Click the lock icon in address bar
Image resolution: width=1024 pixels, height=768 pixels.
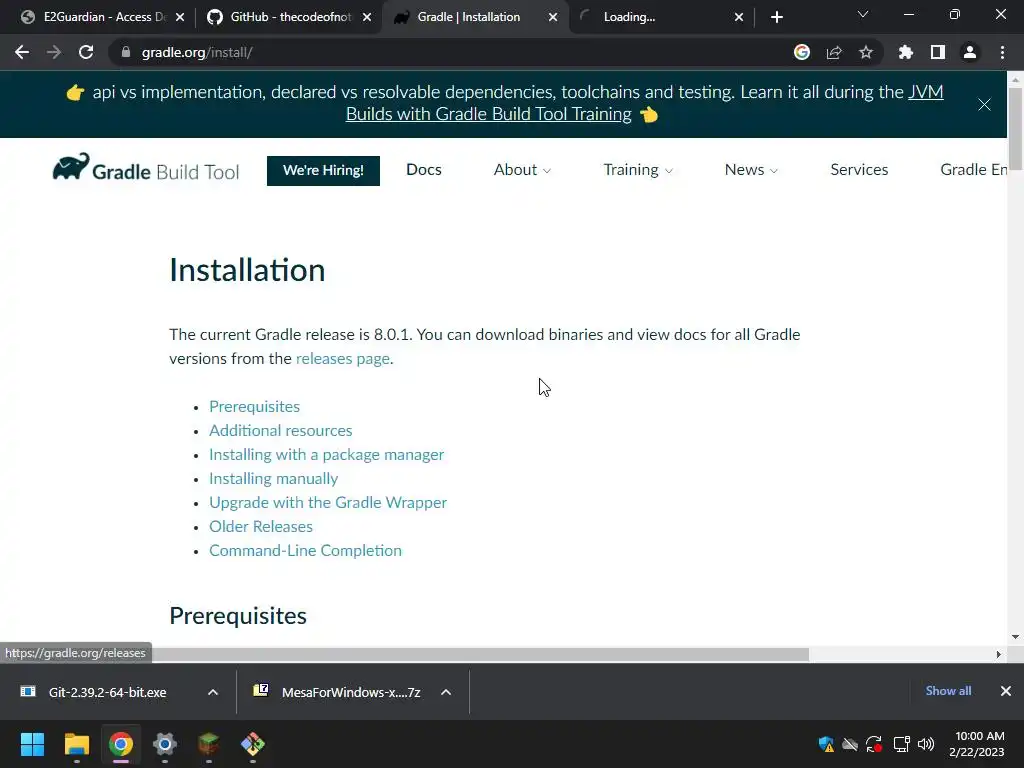click(125, 52)
